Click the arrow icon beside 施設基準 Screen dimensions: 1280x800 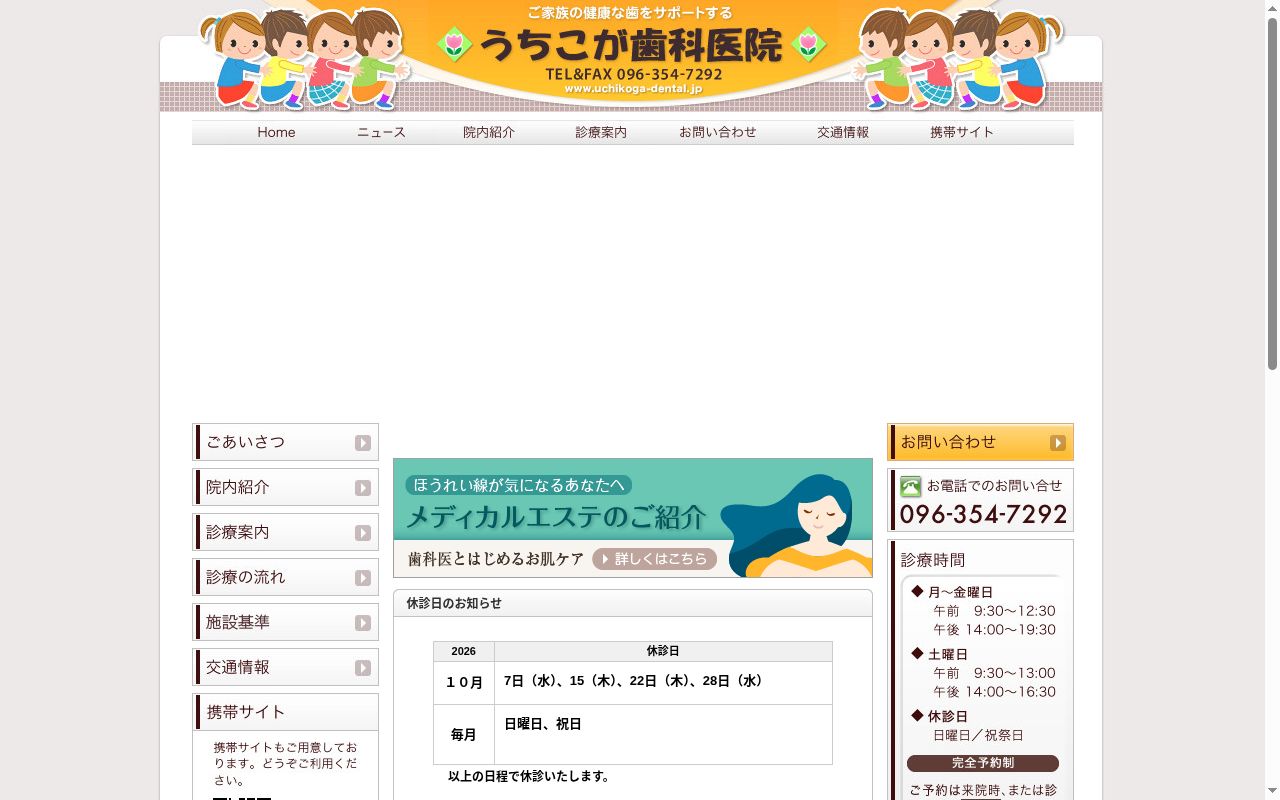click(363, 623)
